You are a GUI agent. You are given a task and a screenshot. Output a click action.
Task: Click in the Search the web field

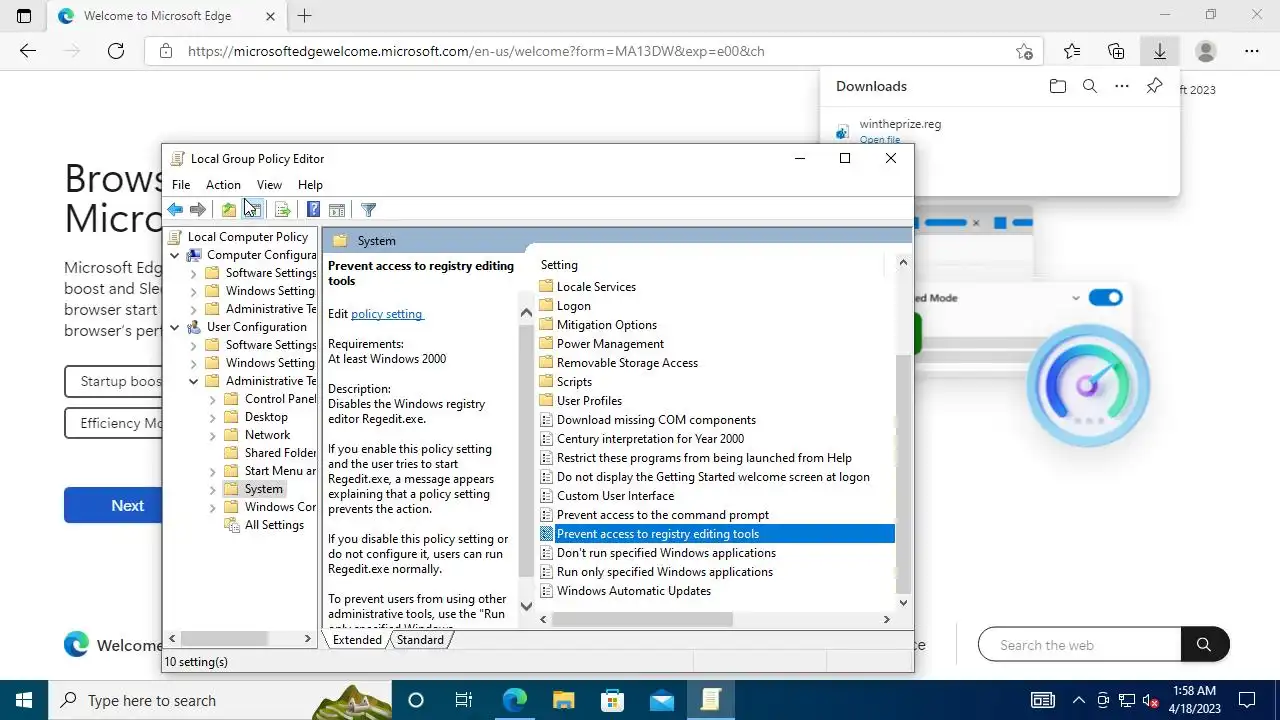[1080, 645]
